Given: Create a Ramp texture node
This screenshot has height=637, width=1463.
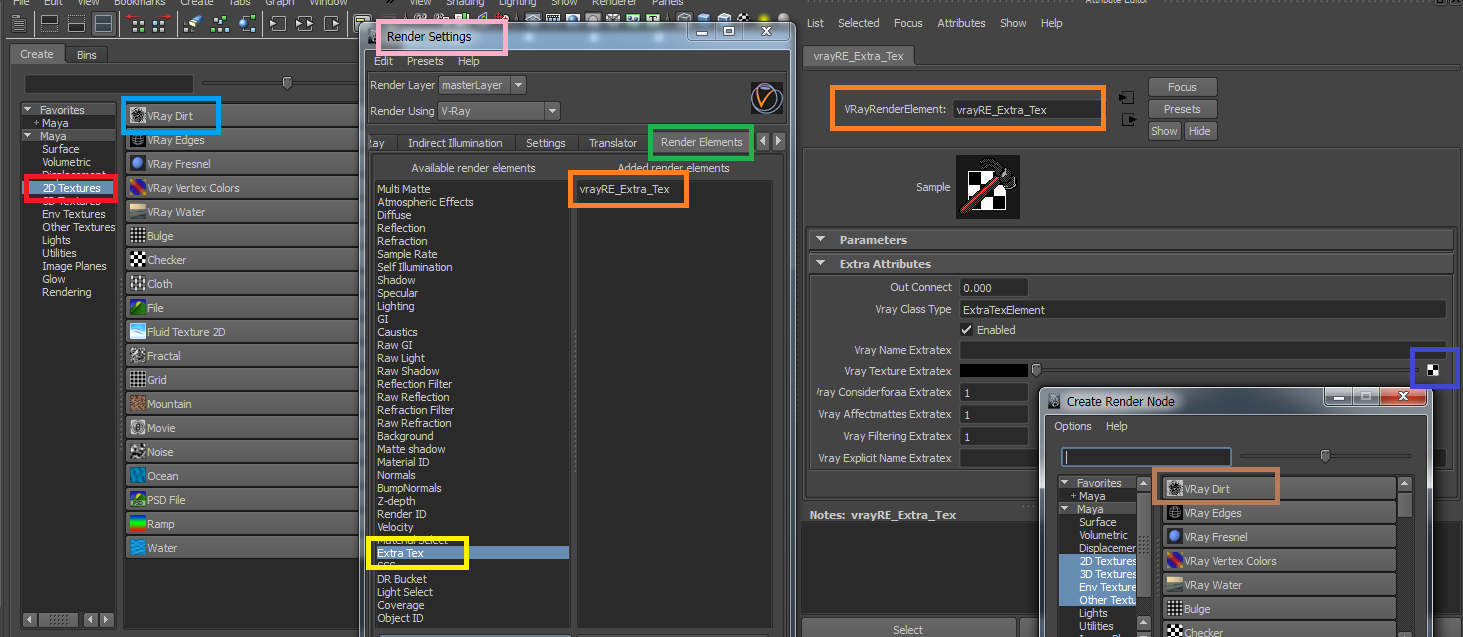Looking at the screenshot, I should [241, 524].
